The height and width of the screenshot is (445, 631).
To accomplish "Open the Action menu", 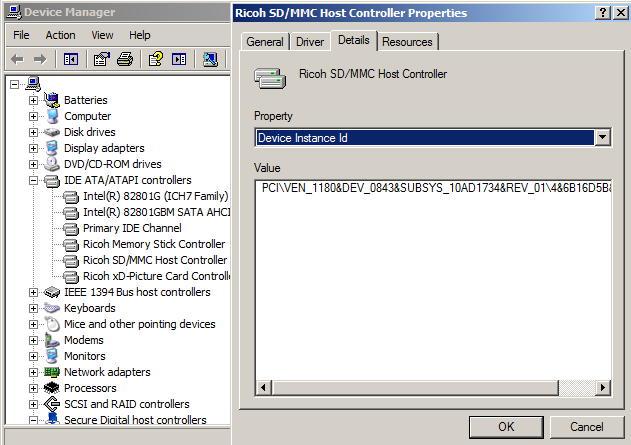I will (x=60, y=35).
